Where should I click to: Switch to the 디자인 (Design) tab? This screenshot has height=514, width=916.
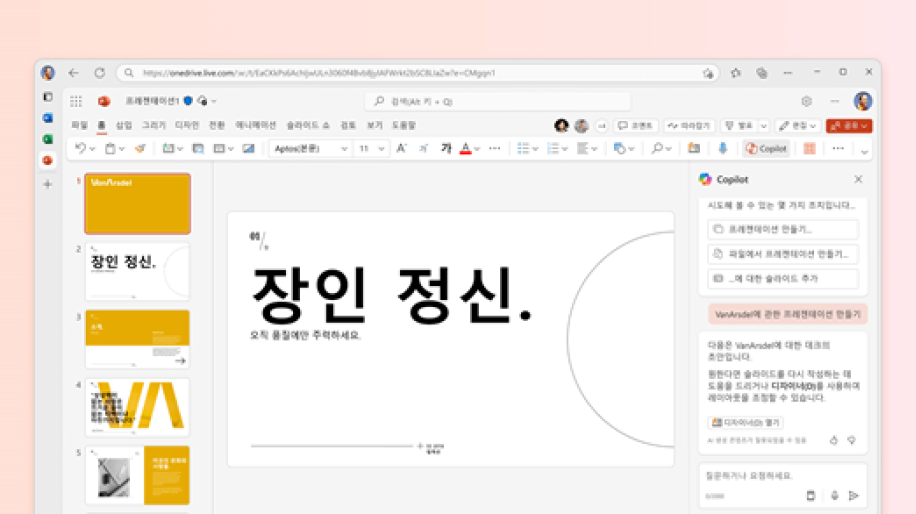(187, 125)
